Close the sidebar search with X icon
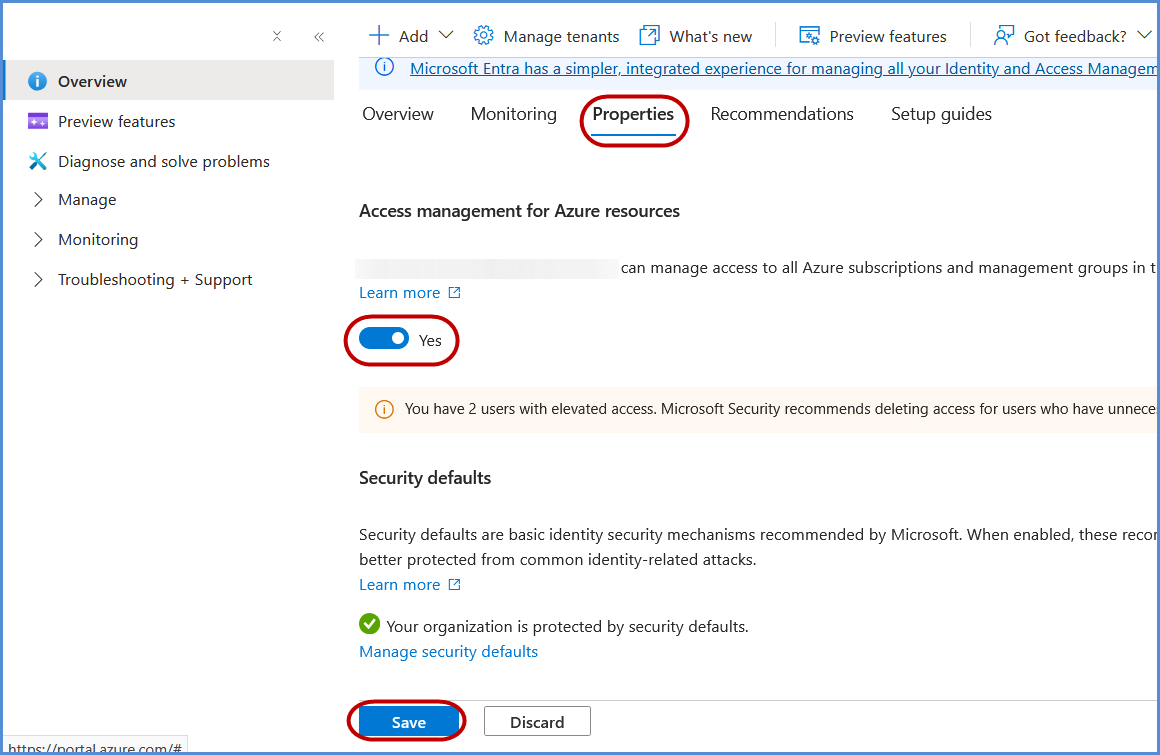1160x755 pixels. click(277, 37)
